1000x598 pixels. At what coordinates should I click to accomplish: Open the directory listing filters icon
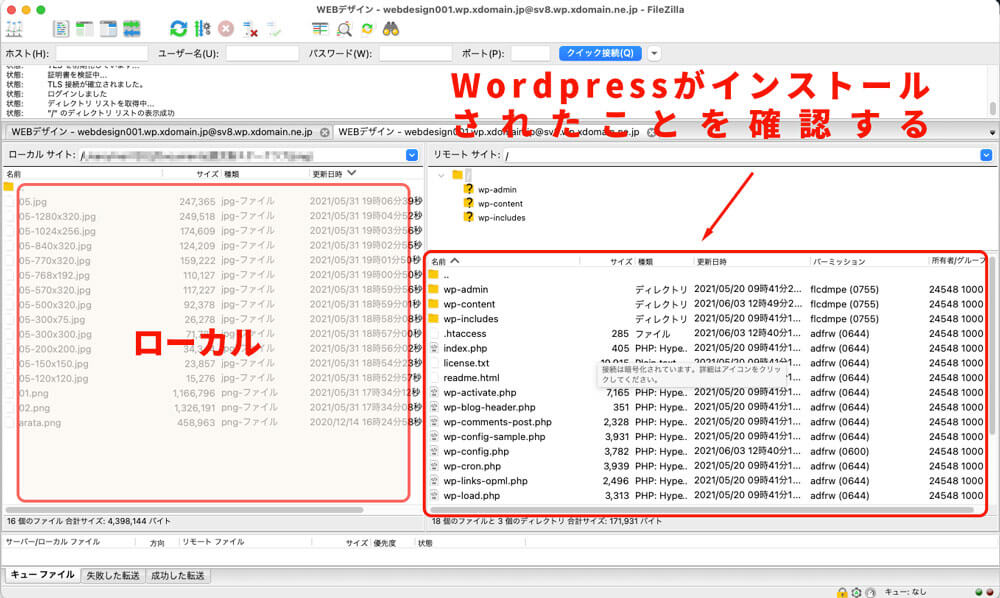click(x=320, y=29)
